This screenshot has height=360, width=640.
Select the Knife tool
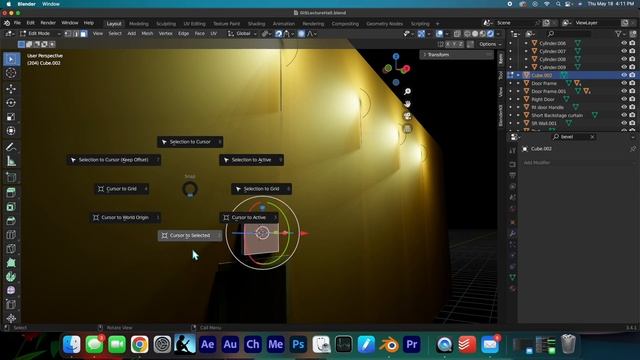[11, 249]
